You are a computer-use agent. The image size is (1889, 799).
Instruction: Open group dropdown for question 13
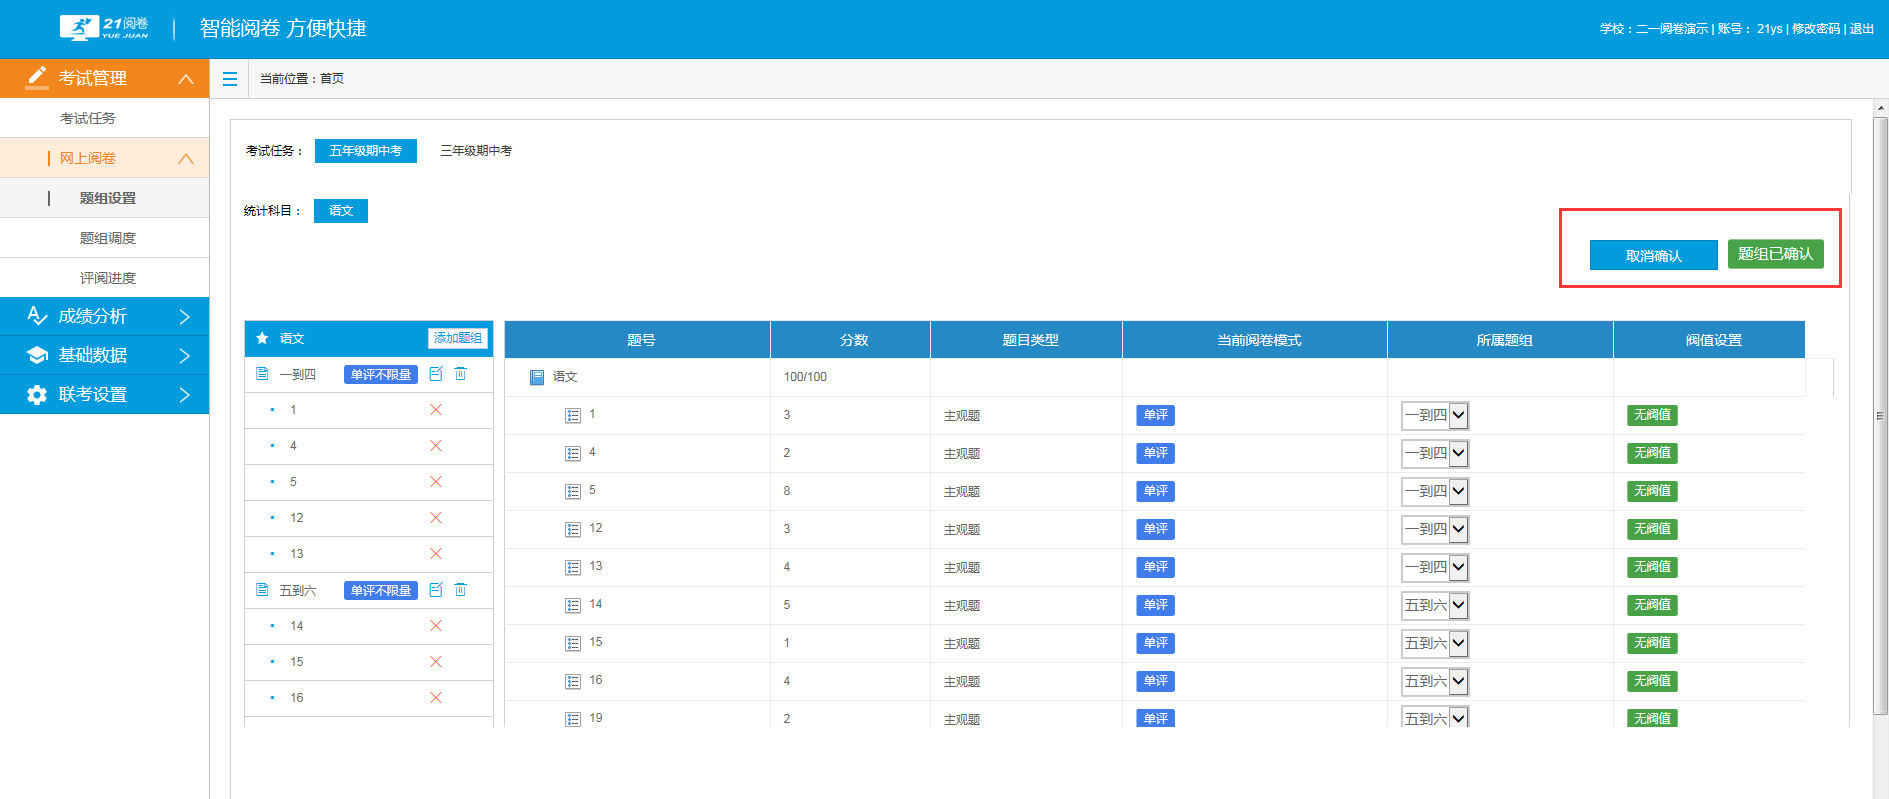tap(1435, 567)
